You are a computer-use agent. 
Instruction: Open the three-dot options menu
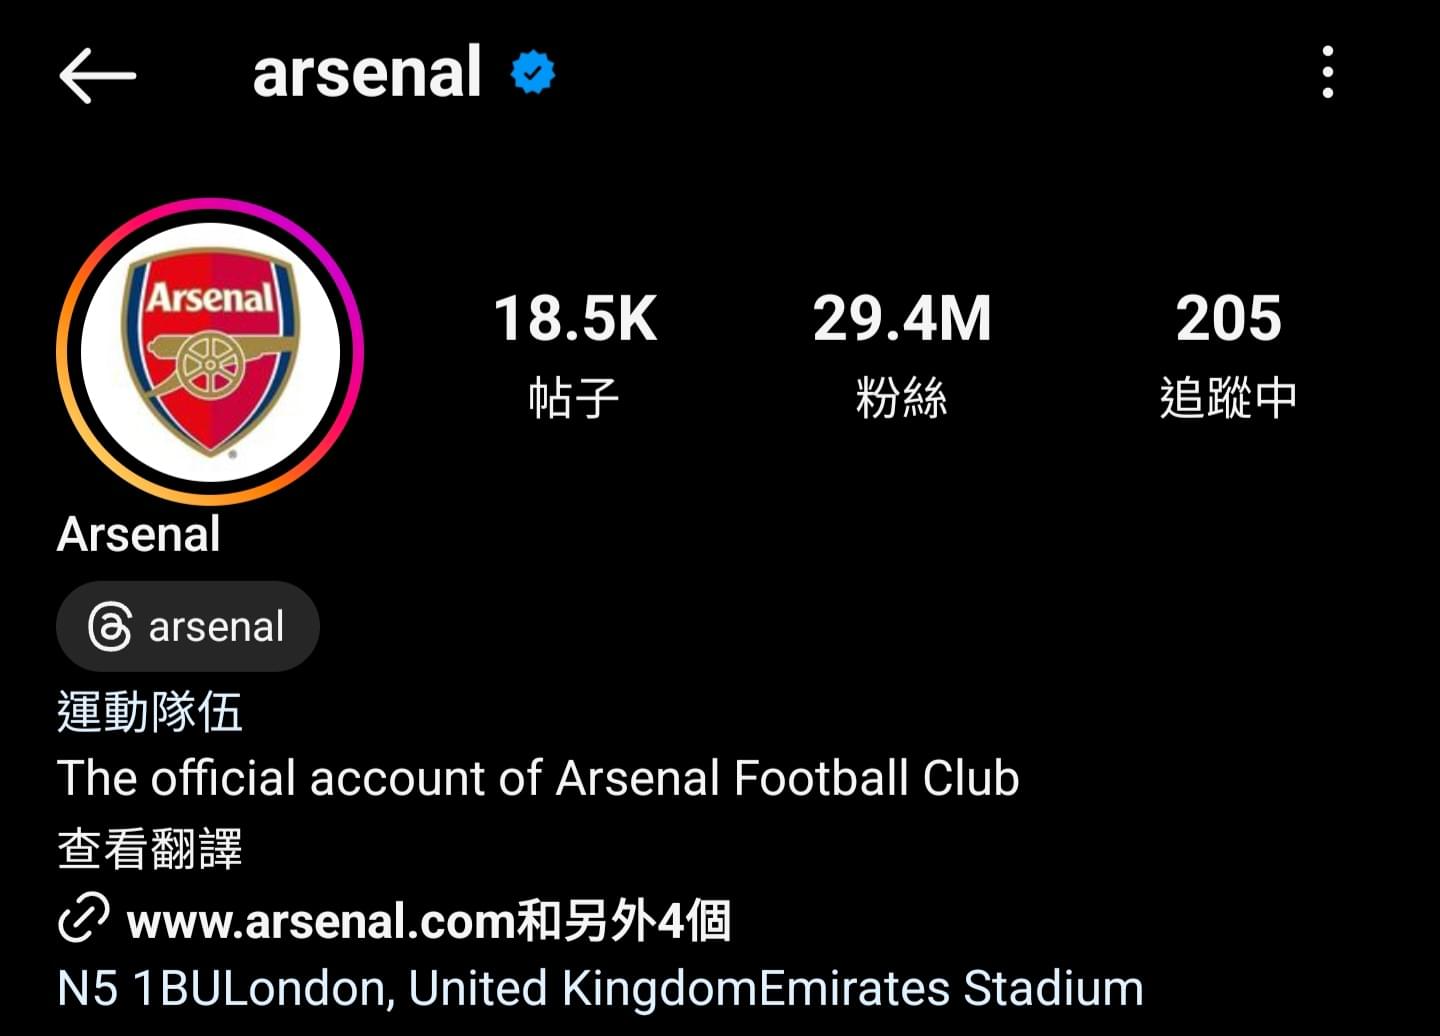click(1327, 73)
